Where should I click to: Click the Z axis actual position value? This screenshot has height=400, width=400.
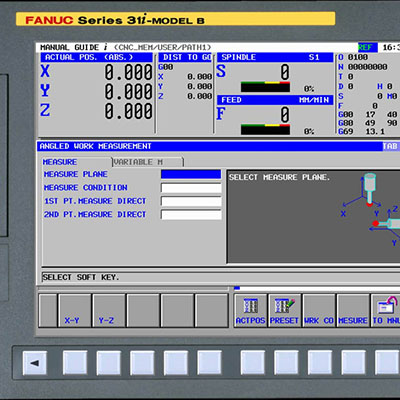(x=129, y=111)
